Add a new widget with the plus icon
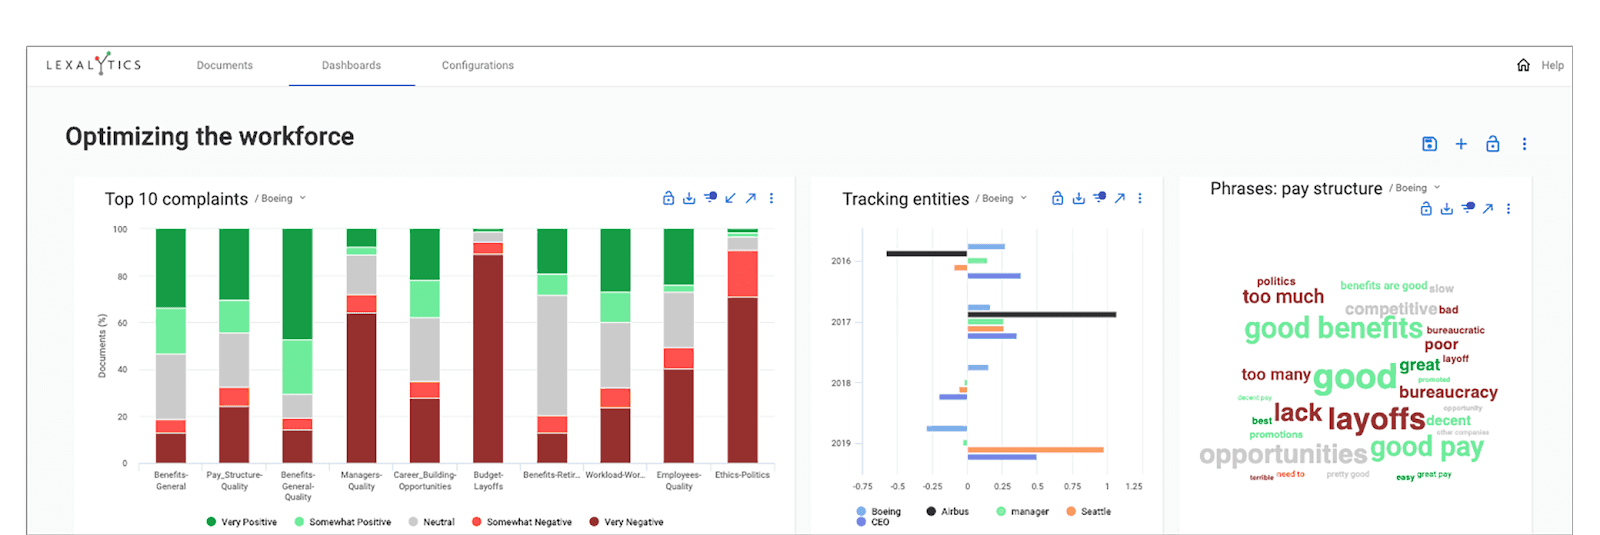Screen dimensions: 1600x535 pyautogui.click(x=1461, y=144)
